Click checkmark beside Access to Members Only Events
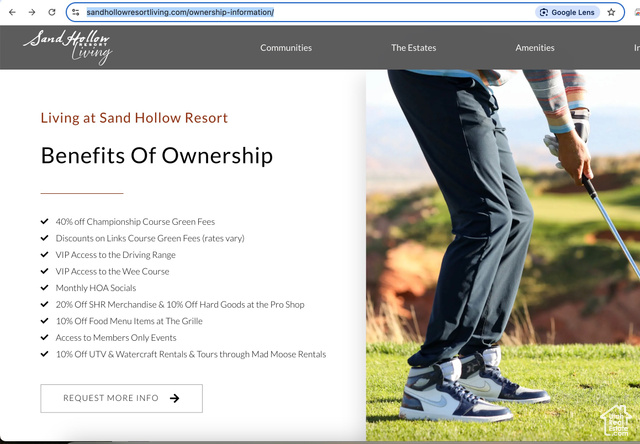640x444 pixels. [x=45, y=337]
